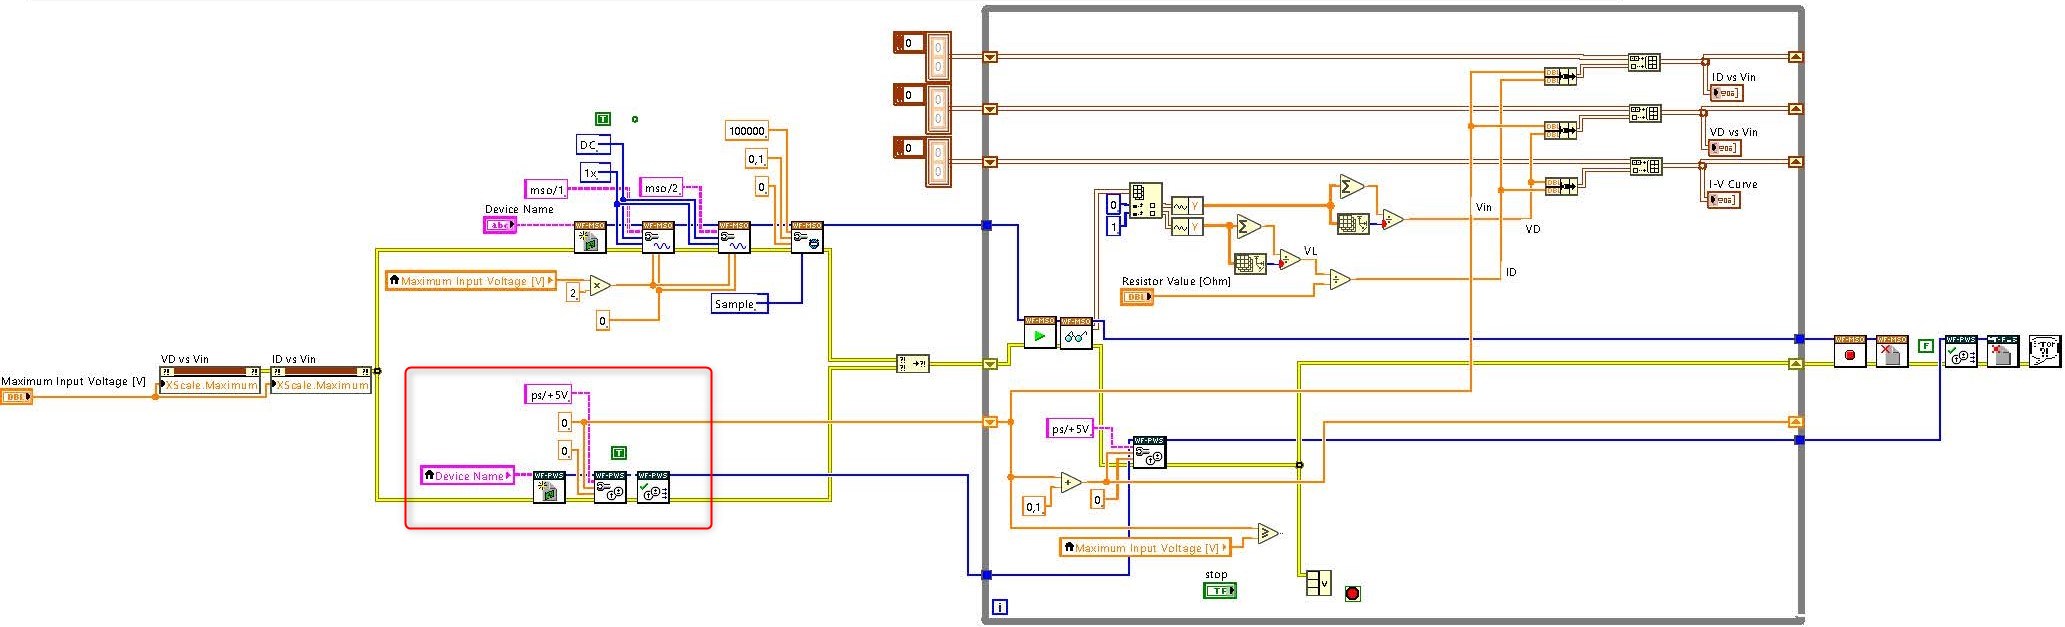The height and width of the screenshot is (627, 2065).
Task: Select the Merge Errors node
Action: pyautogui.click(x=913, y=364)
